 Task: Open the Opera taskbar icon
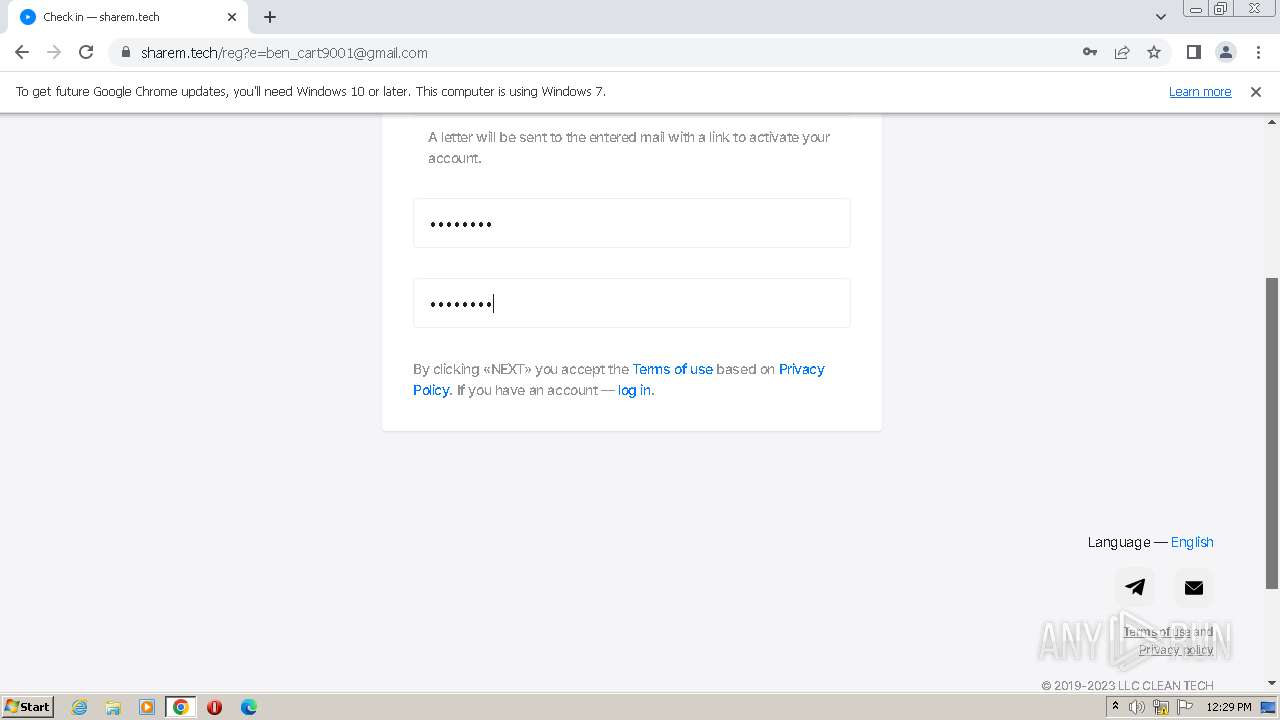click(x=214, y=707)
